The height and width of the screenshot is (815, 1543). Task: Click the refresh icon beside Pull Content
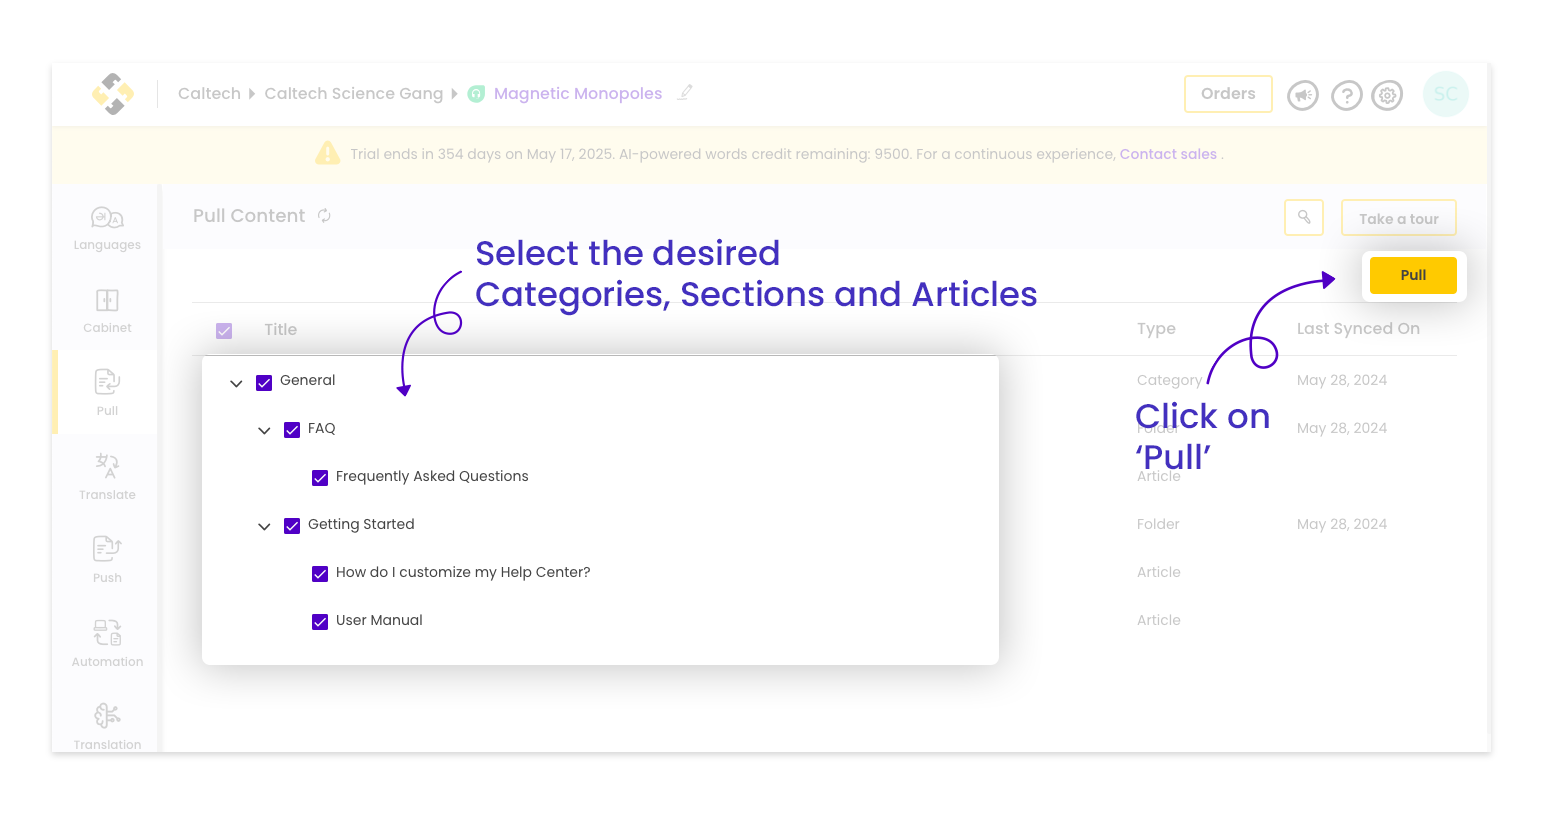click(324, 216)
